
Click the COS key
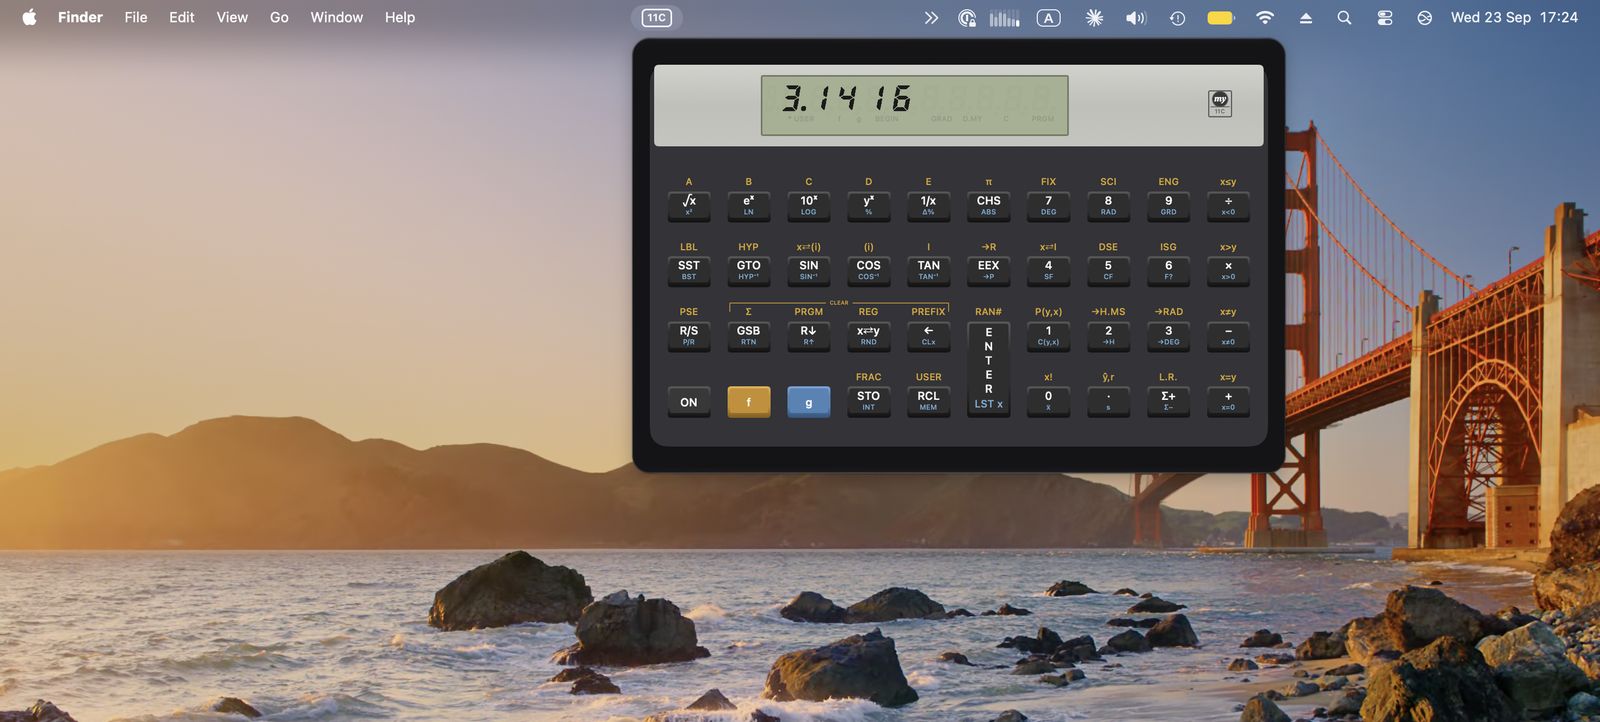coord(869,270)
